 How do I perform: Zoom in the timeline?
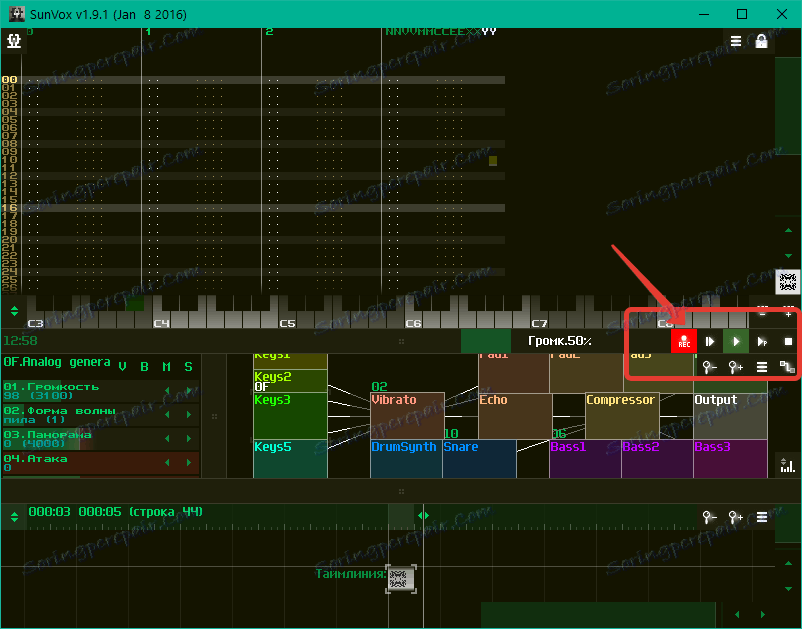tap(736, 517)
